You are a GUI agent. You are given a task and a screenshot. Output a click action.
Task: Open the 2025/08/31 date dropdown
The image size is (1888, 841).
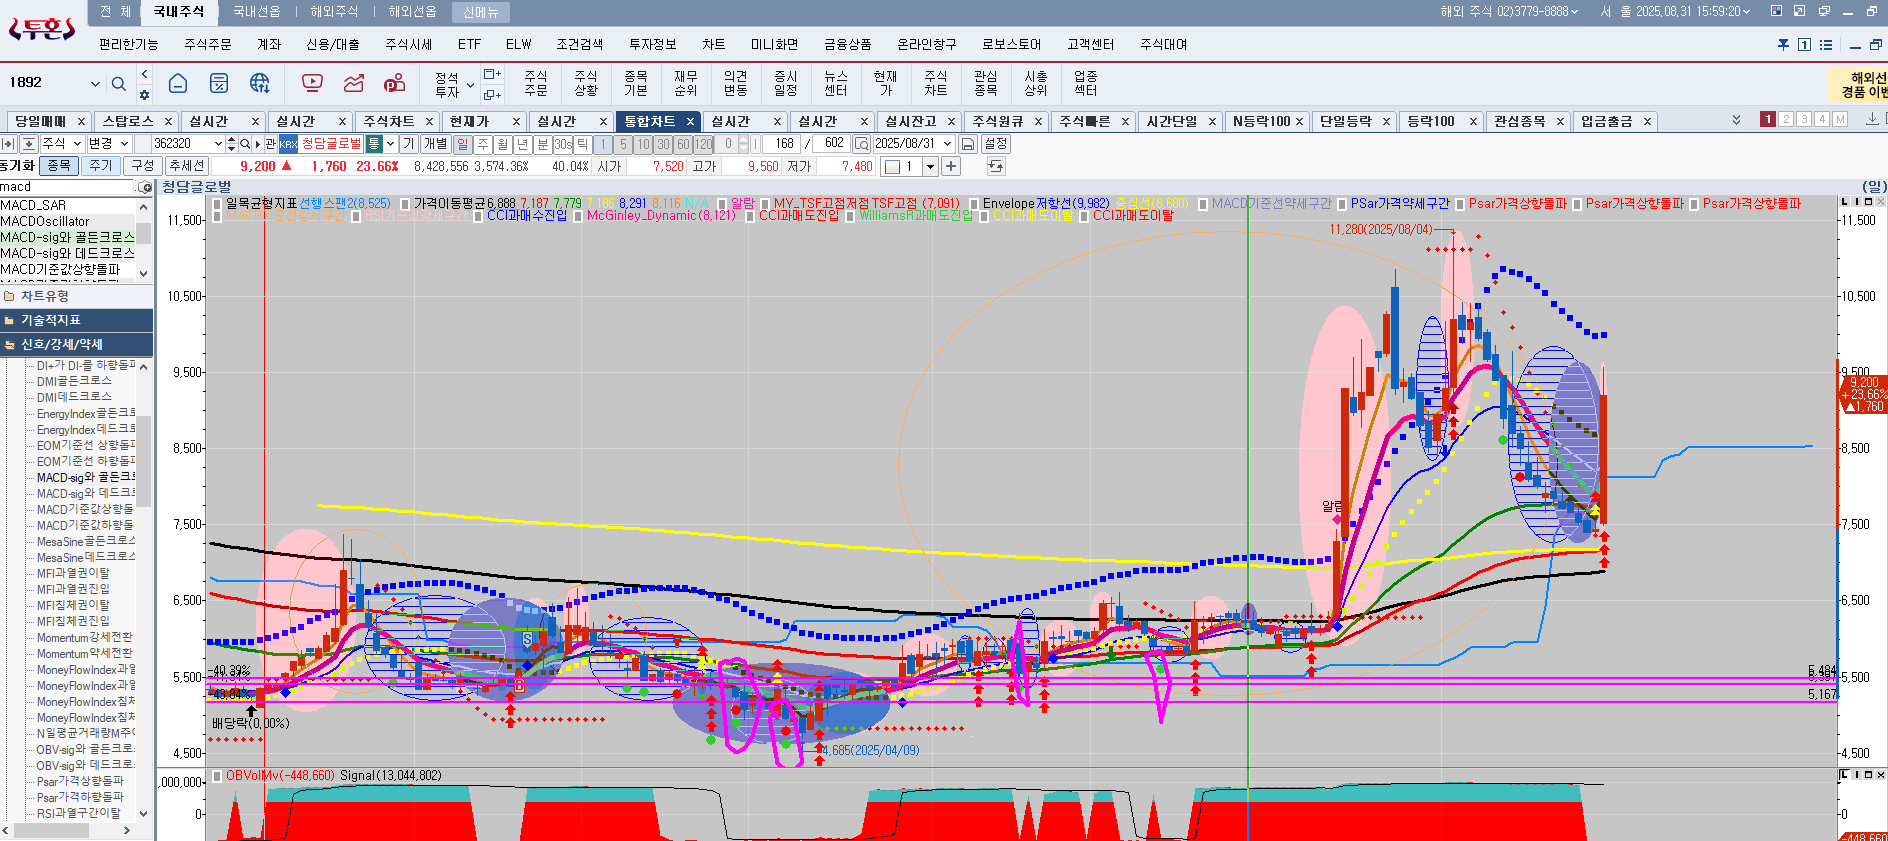pos(947,144)
